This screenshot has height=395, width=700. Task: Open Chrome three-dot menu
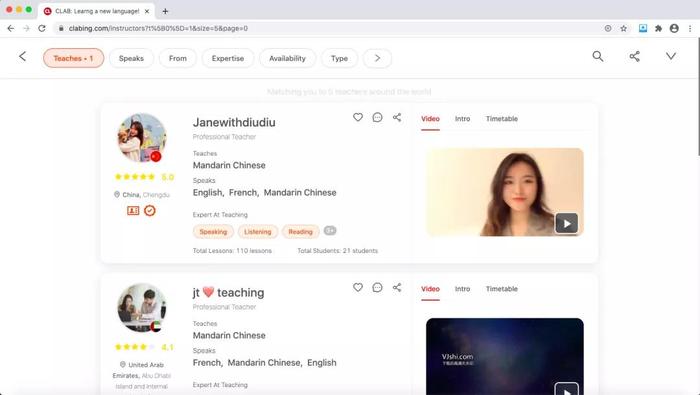point(690,28)
